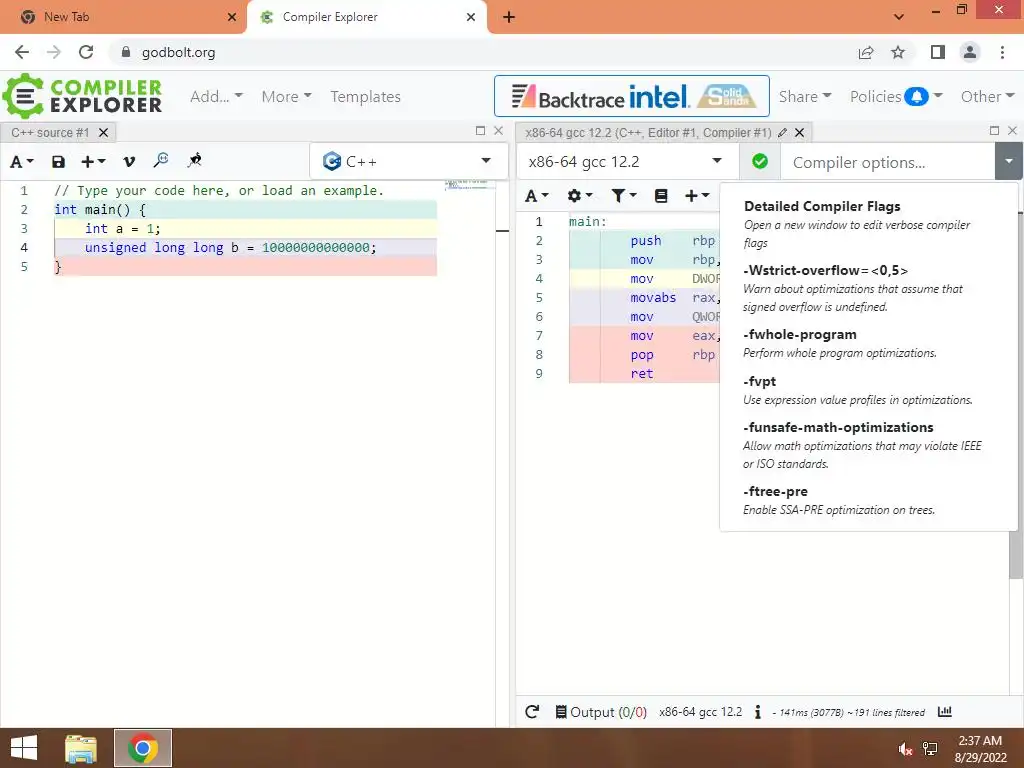
Task: Open the libraries book icon
Action: (661, 195)
